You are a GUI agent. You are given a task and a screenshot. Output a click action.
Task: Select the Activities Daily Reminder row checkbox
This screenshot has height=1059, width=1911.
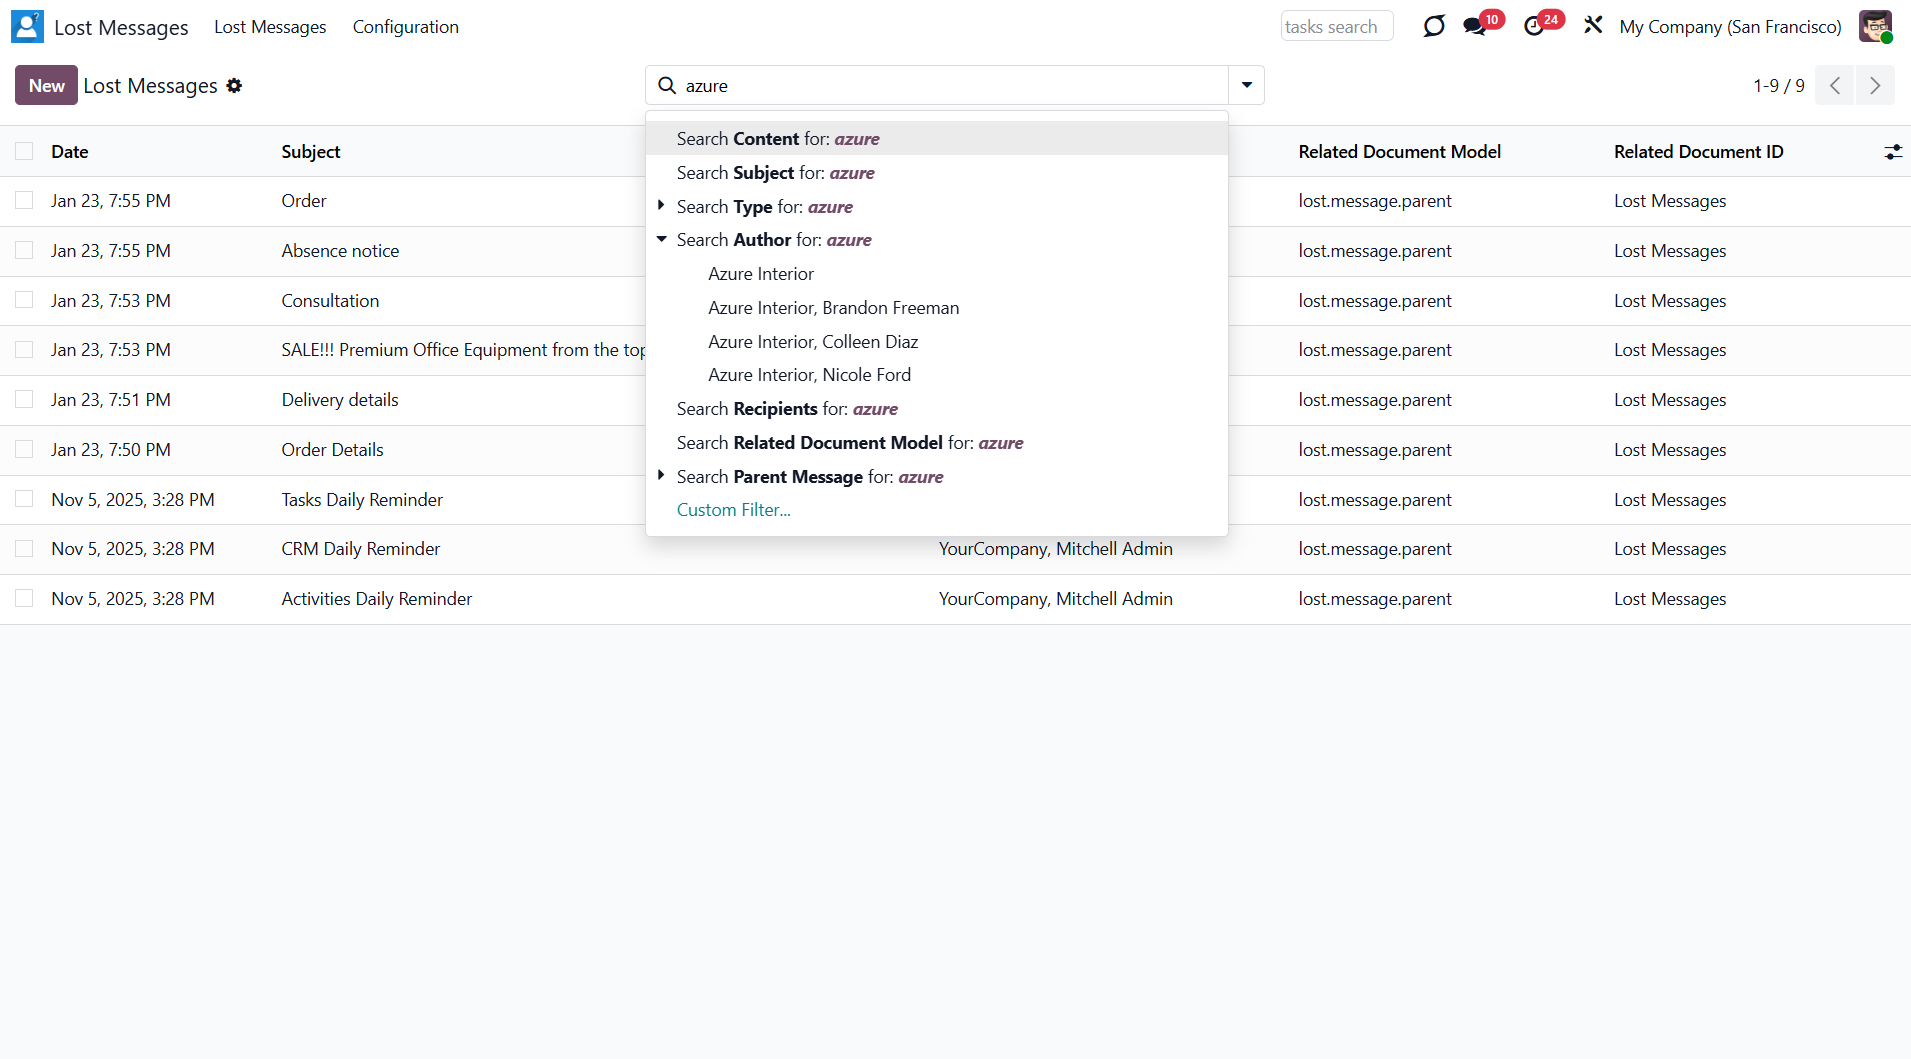point(24,599)
